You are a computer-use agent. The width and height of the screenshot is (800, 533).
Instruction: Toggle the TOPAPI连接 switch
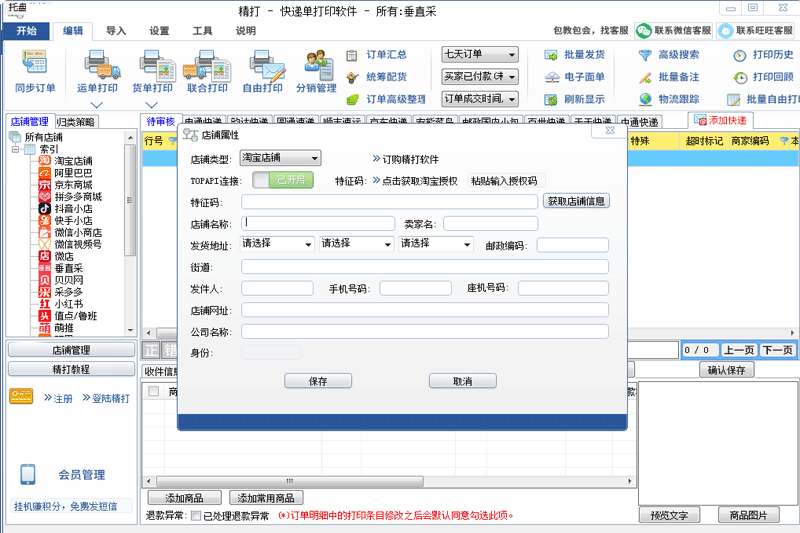283,180
